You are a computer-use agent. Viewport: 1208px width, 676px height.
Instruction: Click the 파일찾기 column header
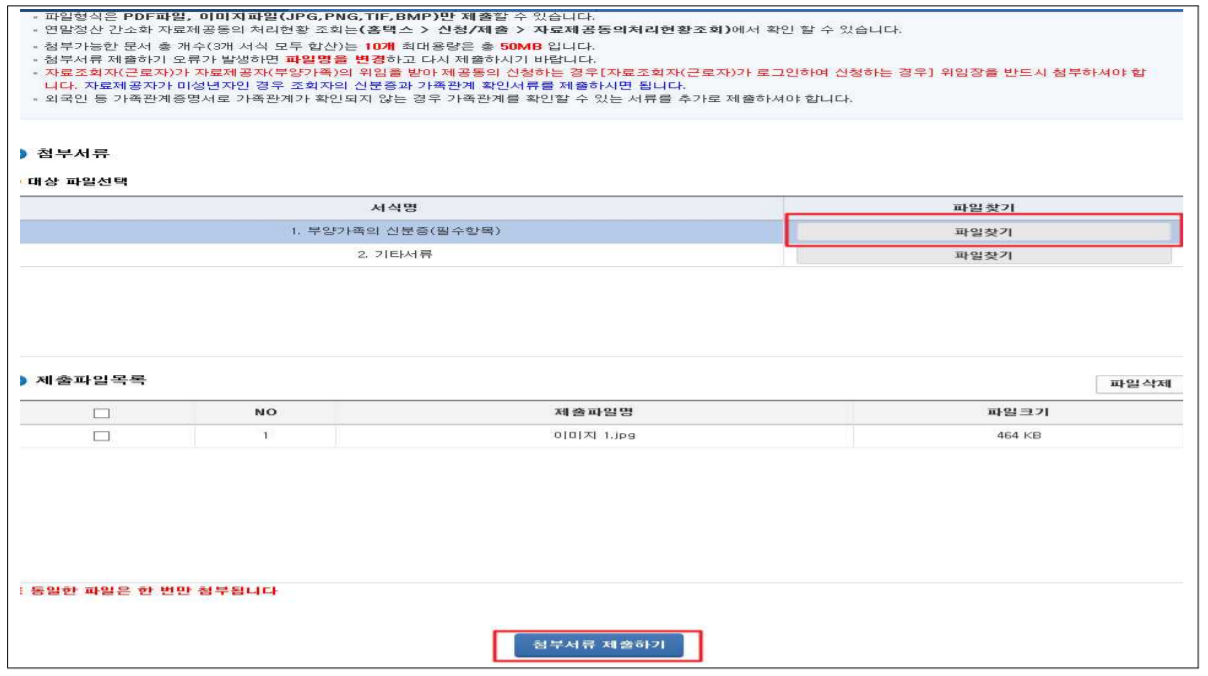983,207
